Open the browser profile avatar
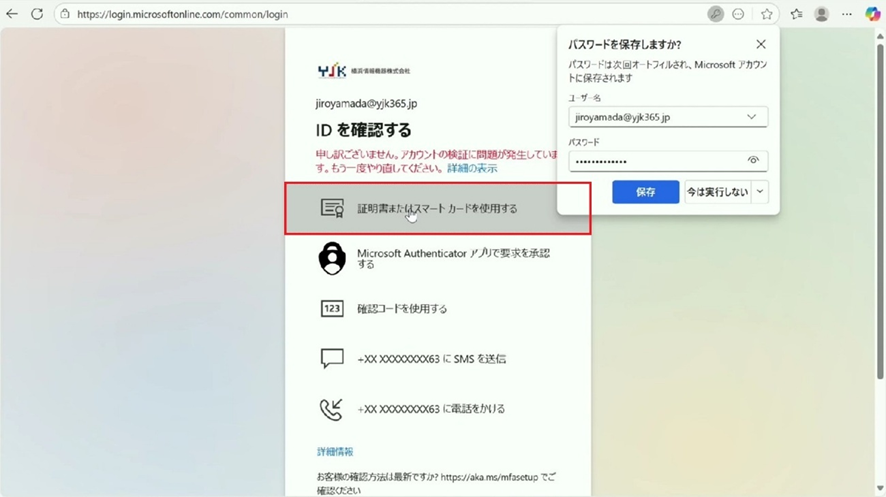Viewport: 886px width, 497px height. click(x=822, y=14)
